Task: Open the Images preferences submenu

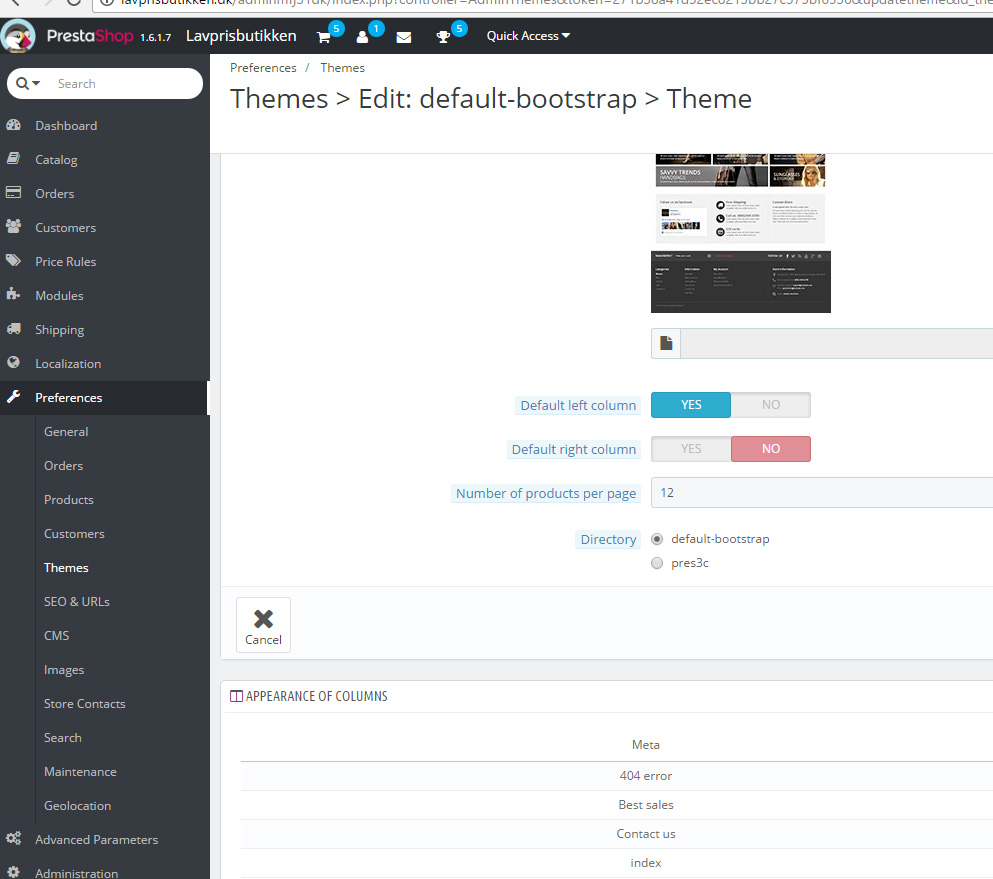Action: tap(64, 670)
